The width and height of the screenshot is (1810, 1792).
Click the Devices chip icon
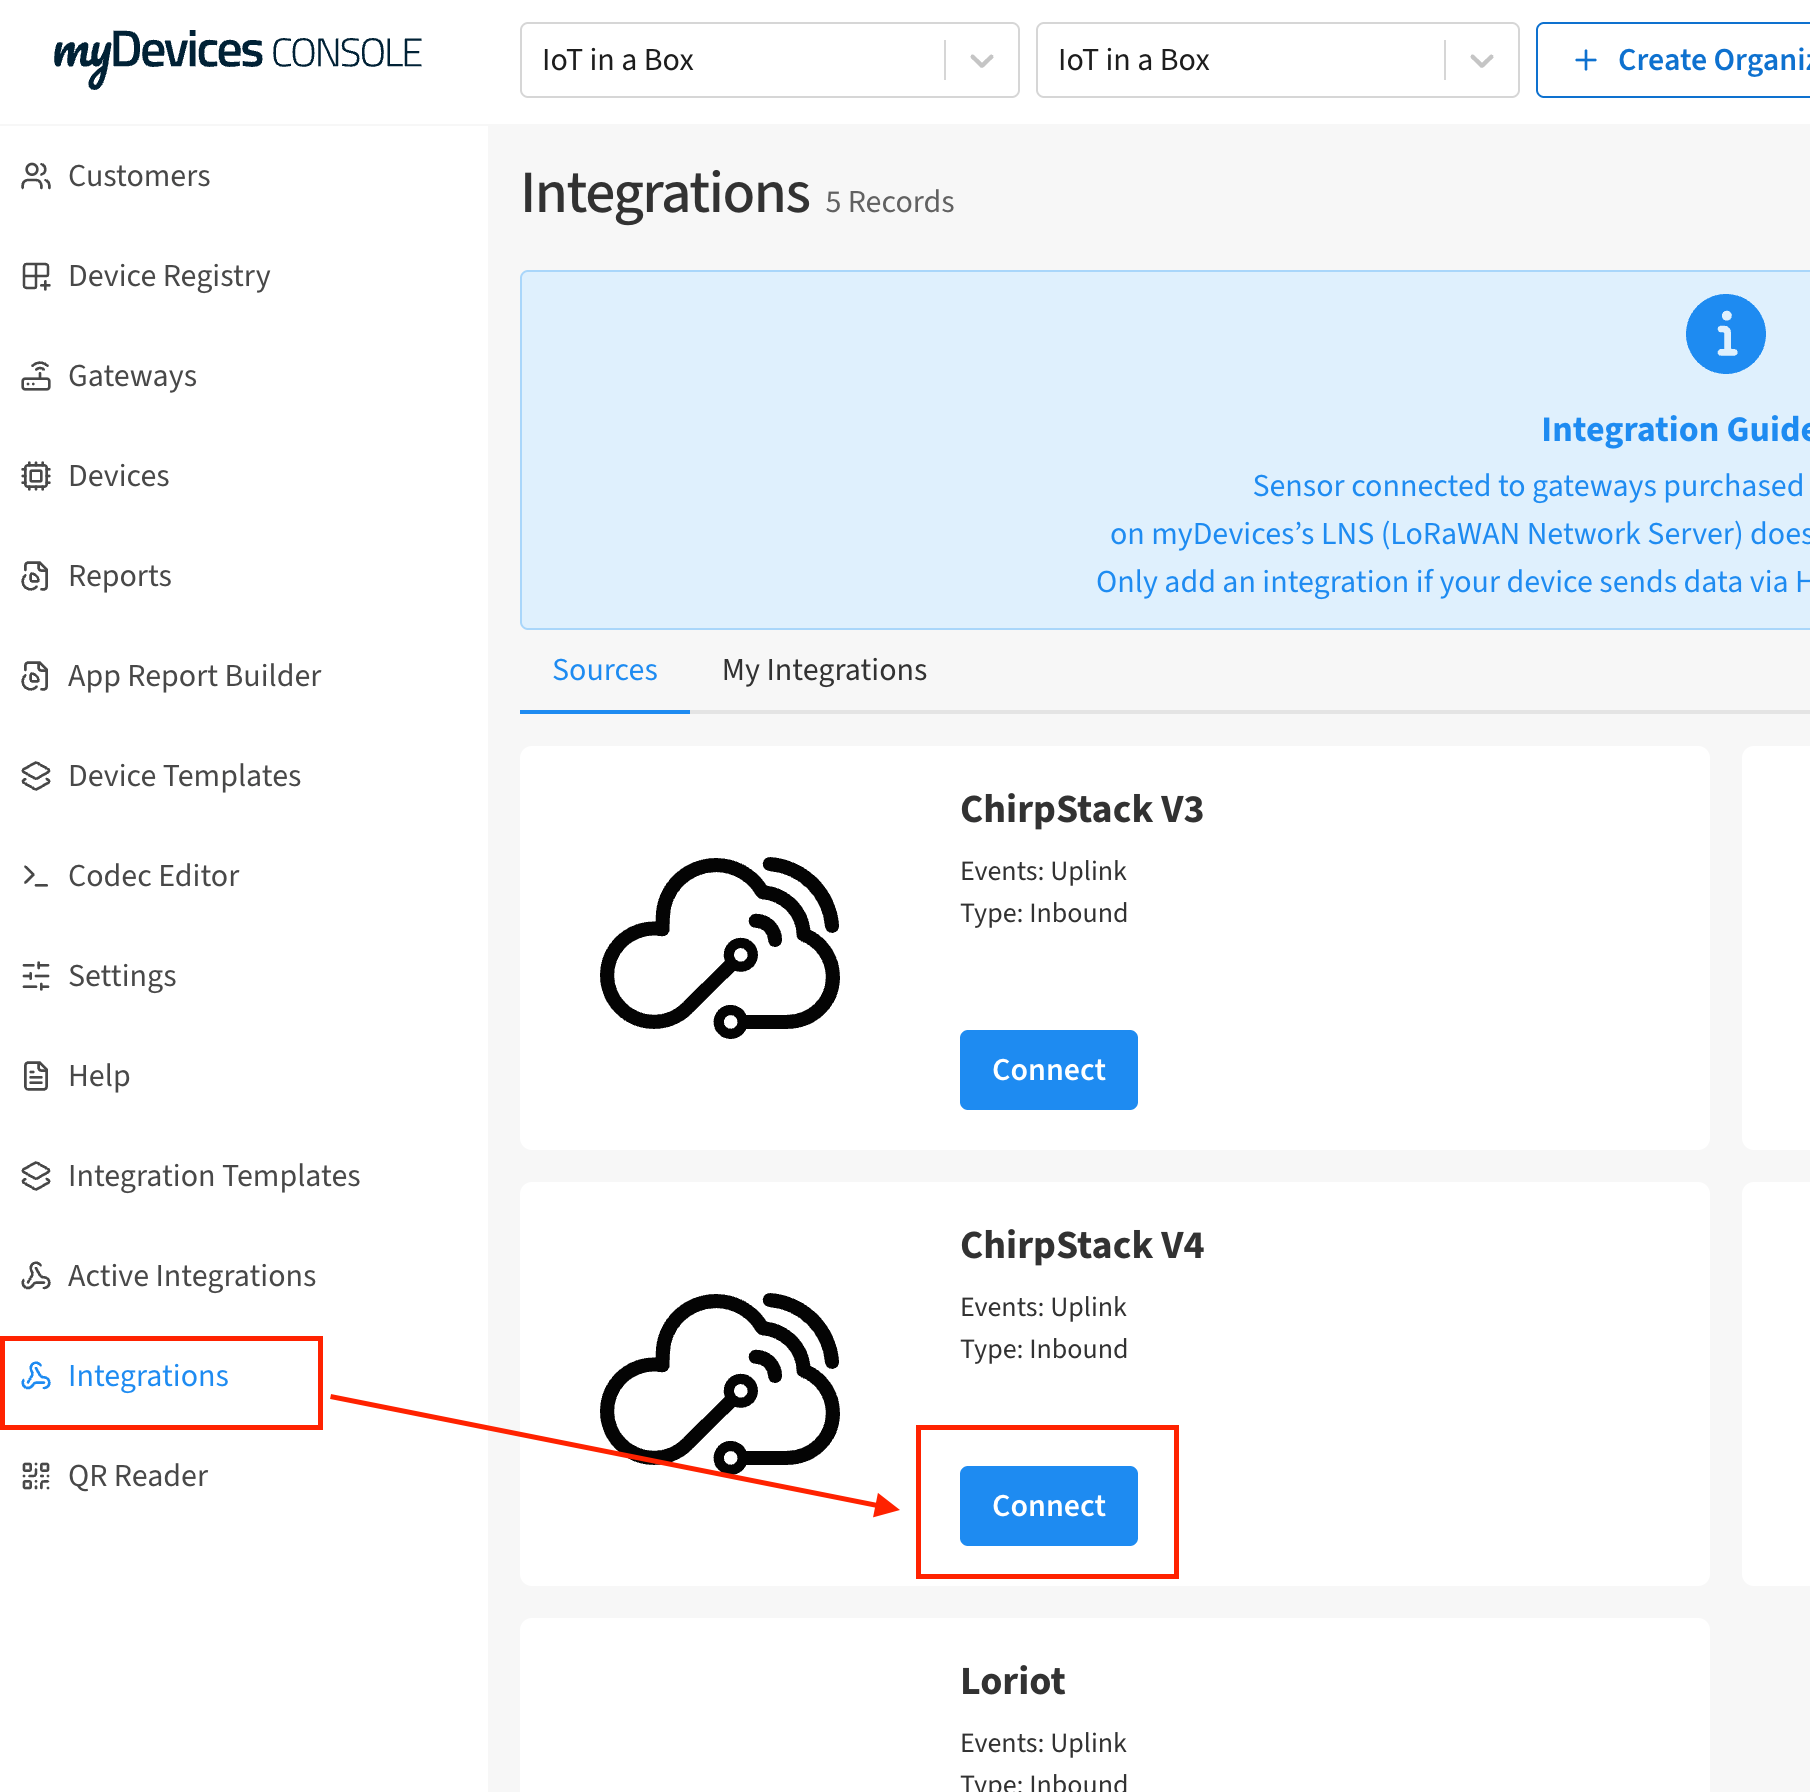[x=36, y=476]
